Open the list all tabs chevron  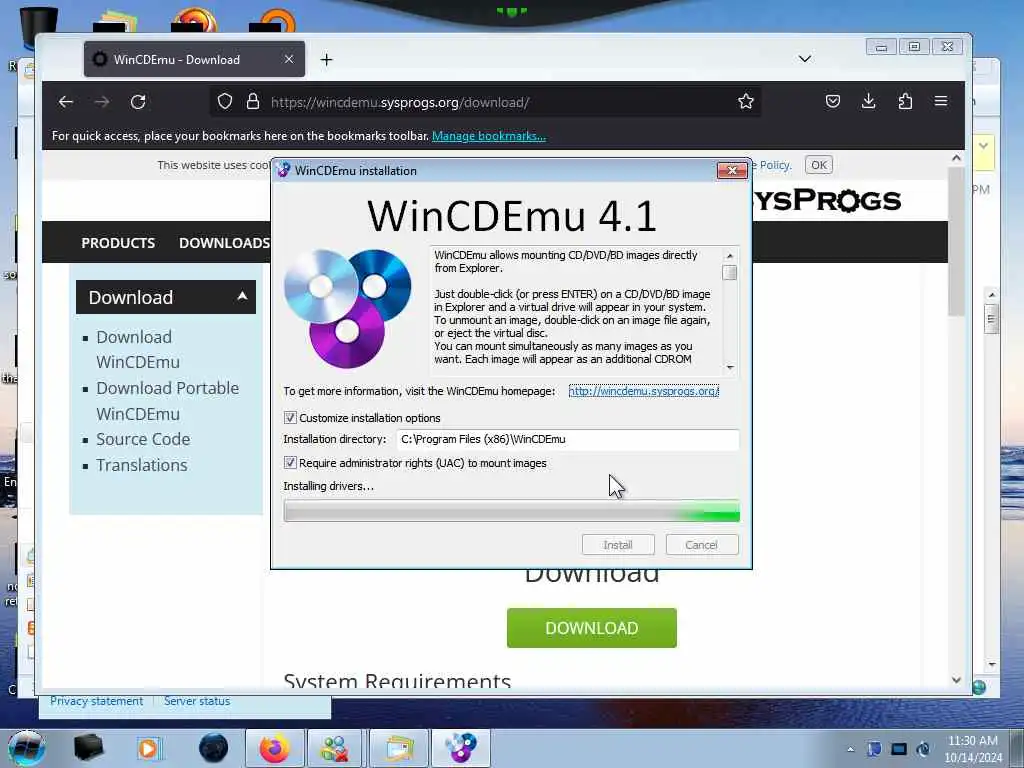[x=805, y=59]
